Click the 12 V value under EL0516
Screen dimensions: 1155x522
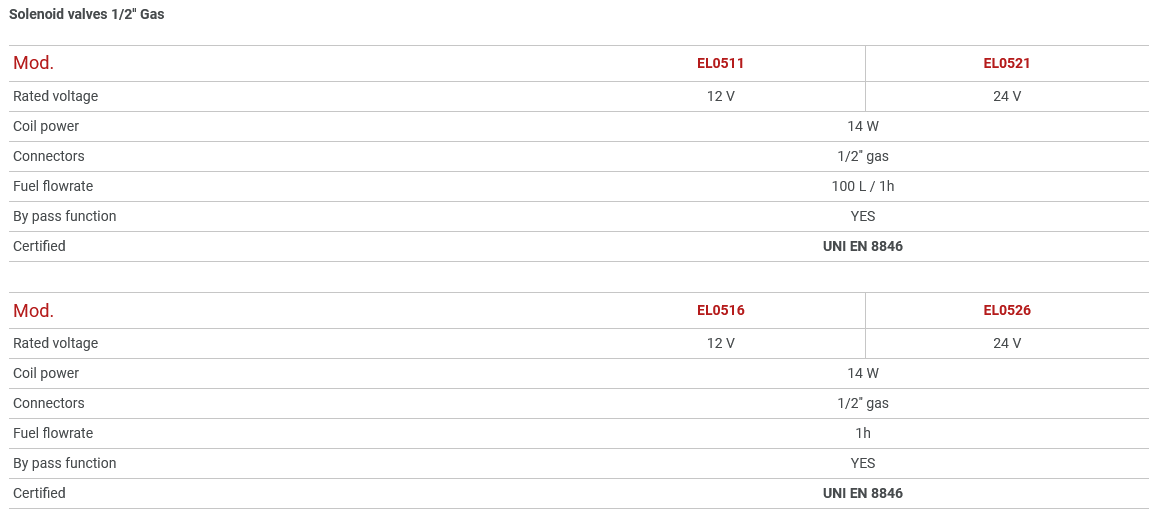click(x=720, y=343)
